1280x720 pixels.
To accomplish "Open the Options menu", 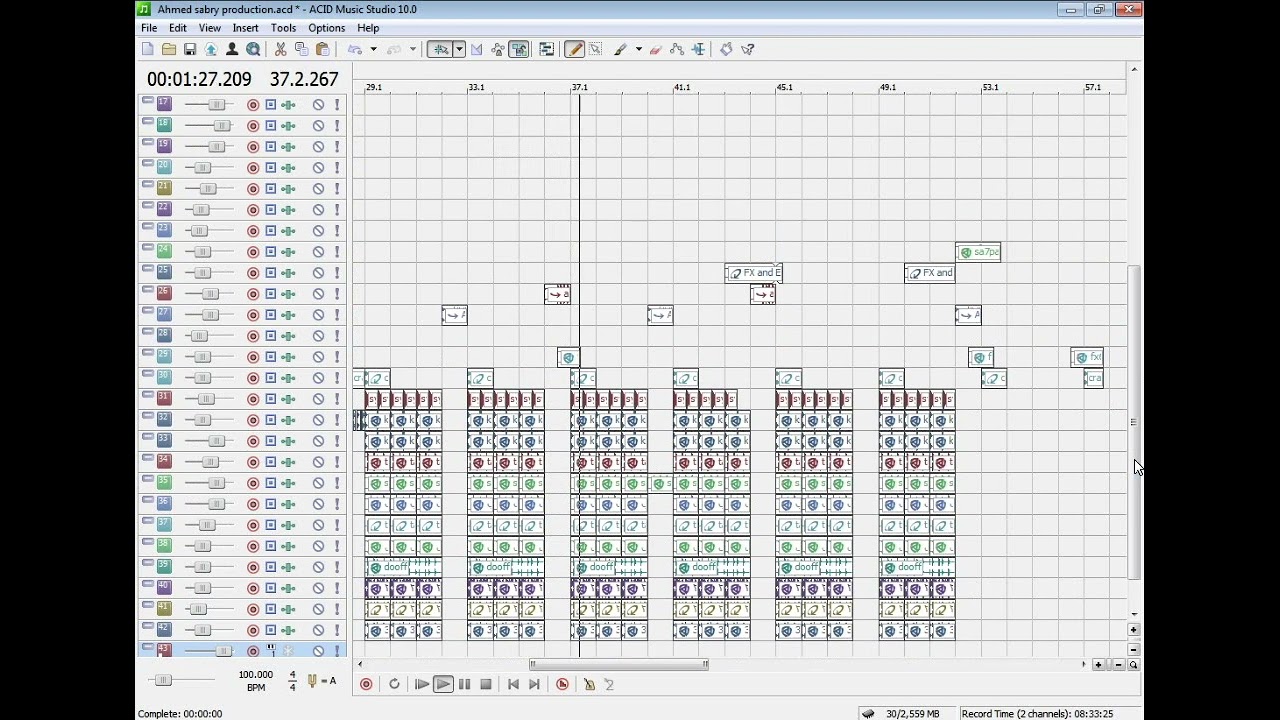I will click(326, 28).
